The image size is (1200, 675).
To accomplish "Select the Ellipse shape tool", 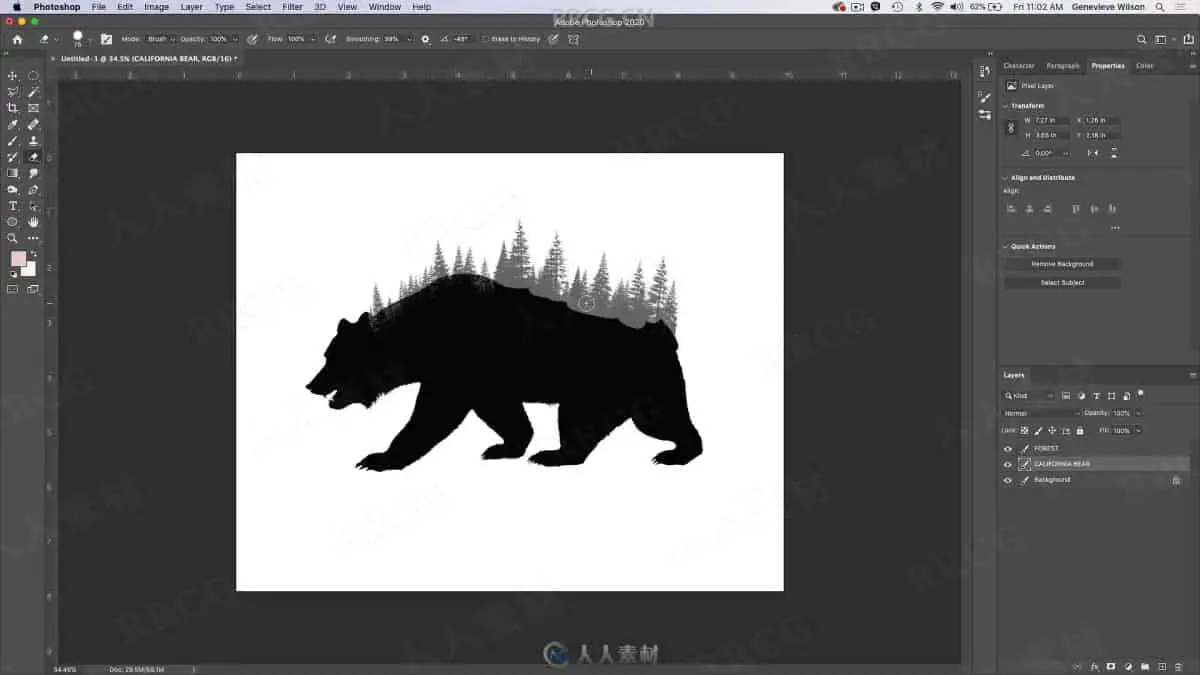I will tap(13, 222).
